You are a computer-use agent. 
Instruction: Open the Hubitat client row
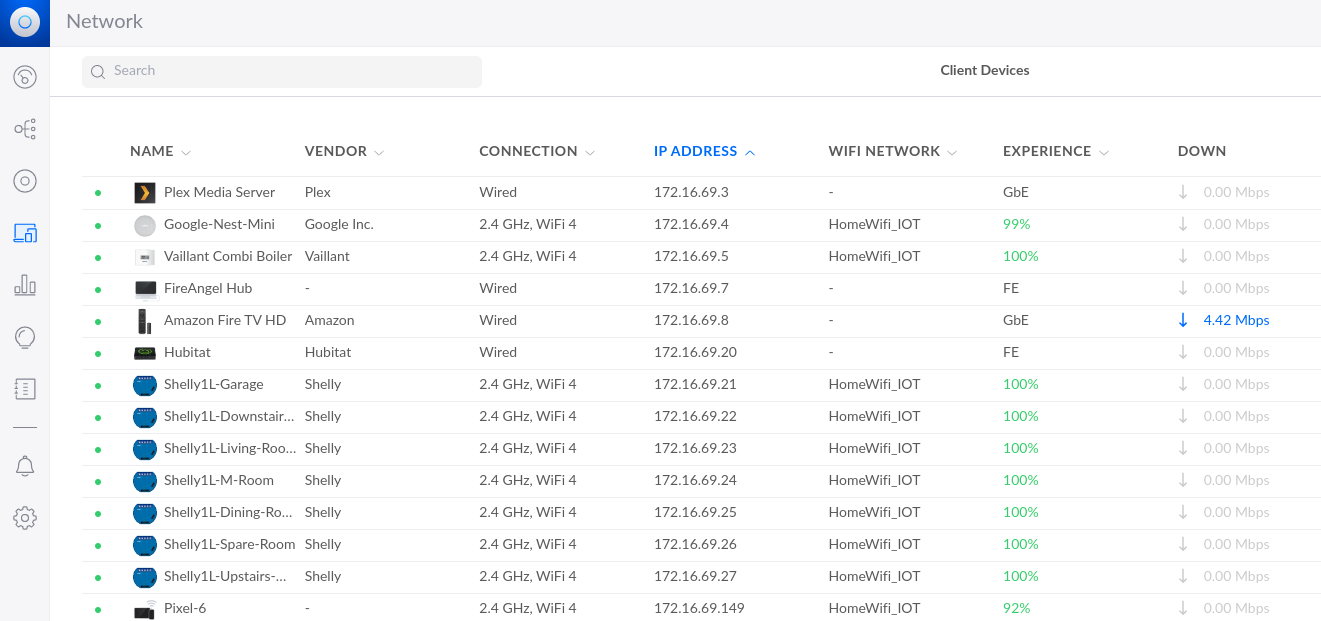[187, 352]
